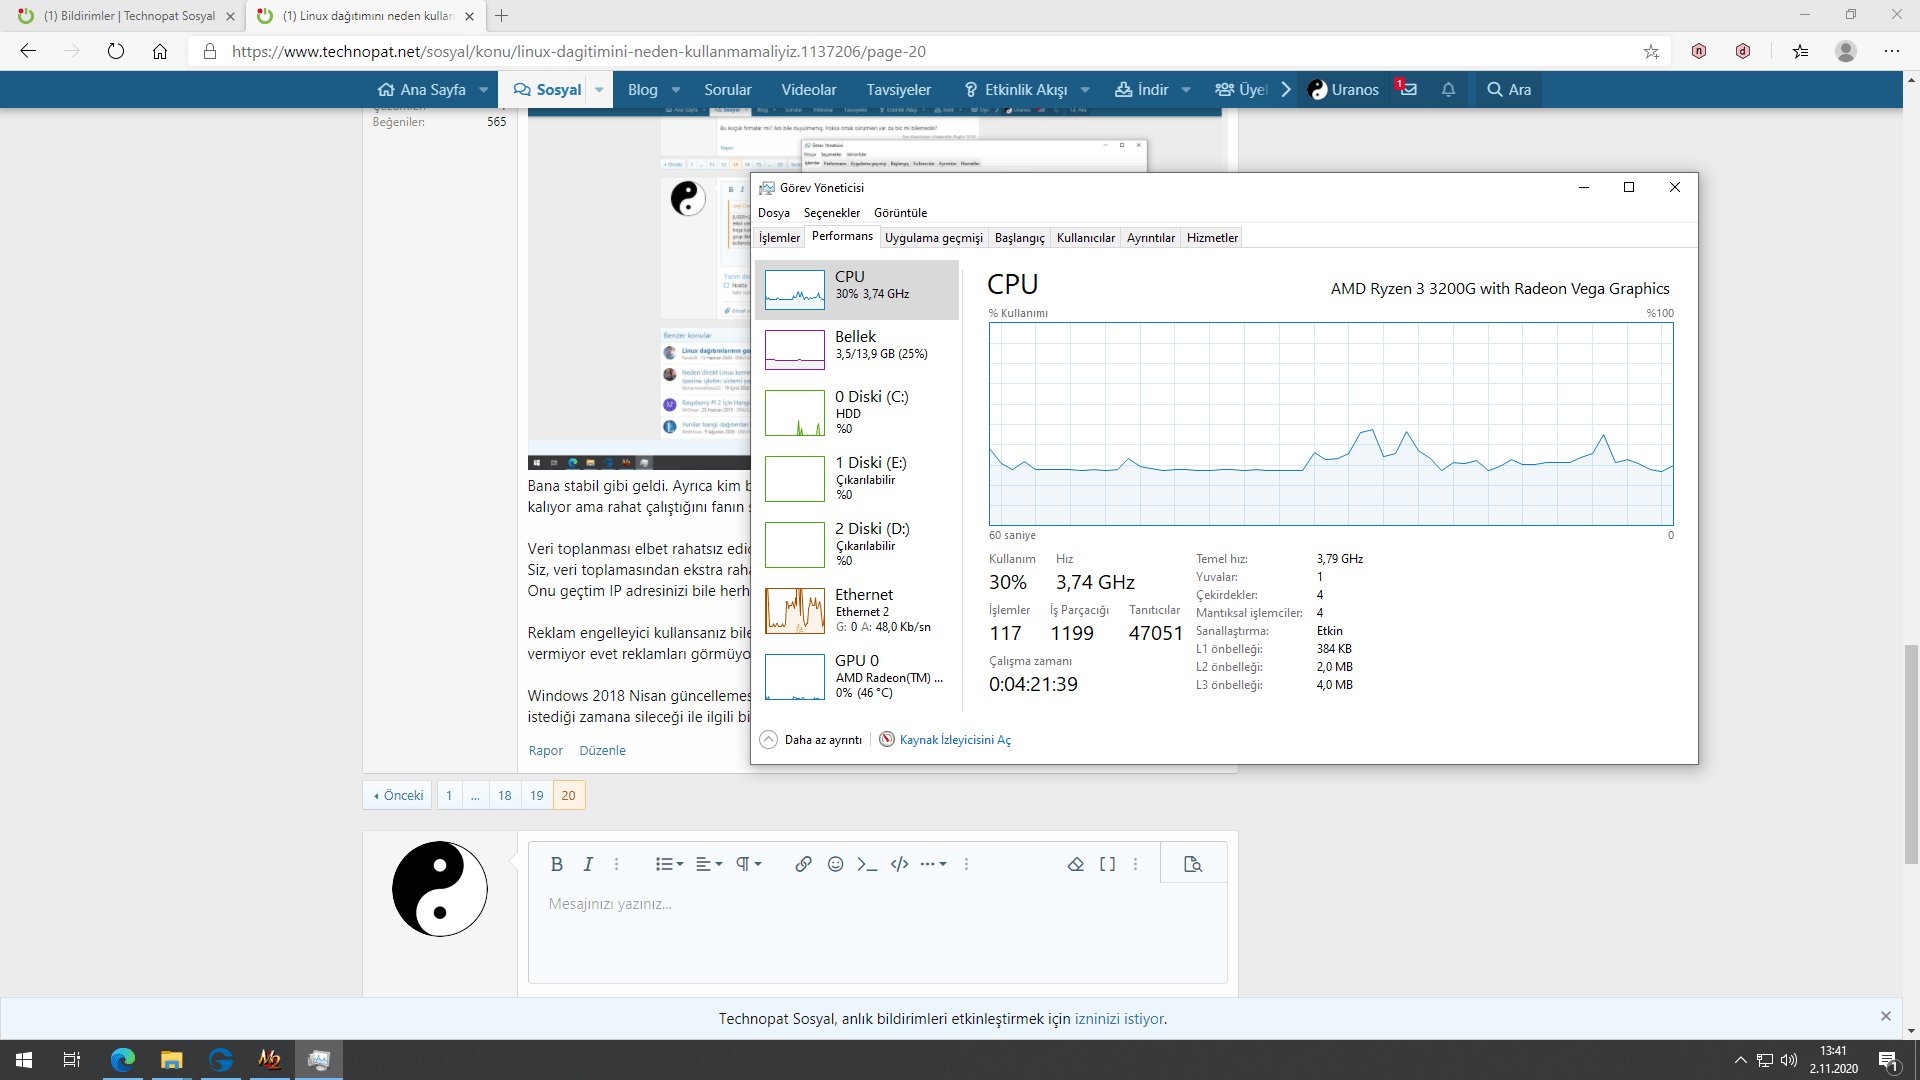The image size is (1920, 1080).
Task: Click the eraser remove formatting icon
Action: click(1076, 864)
